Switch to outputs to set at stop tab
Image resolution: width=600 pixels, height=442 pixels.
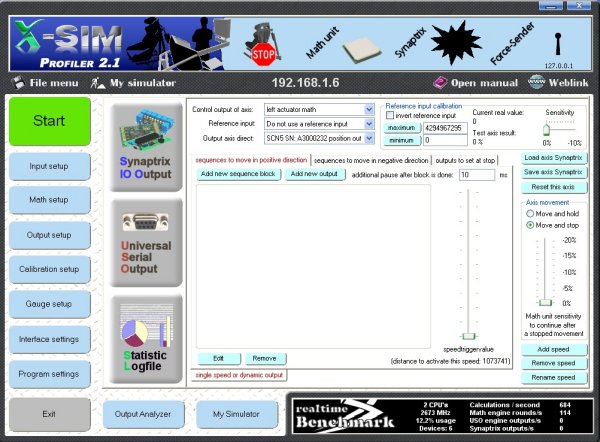tap(465, 160)
